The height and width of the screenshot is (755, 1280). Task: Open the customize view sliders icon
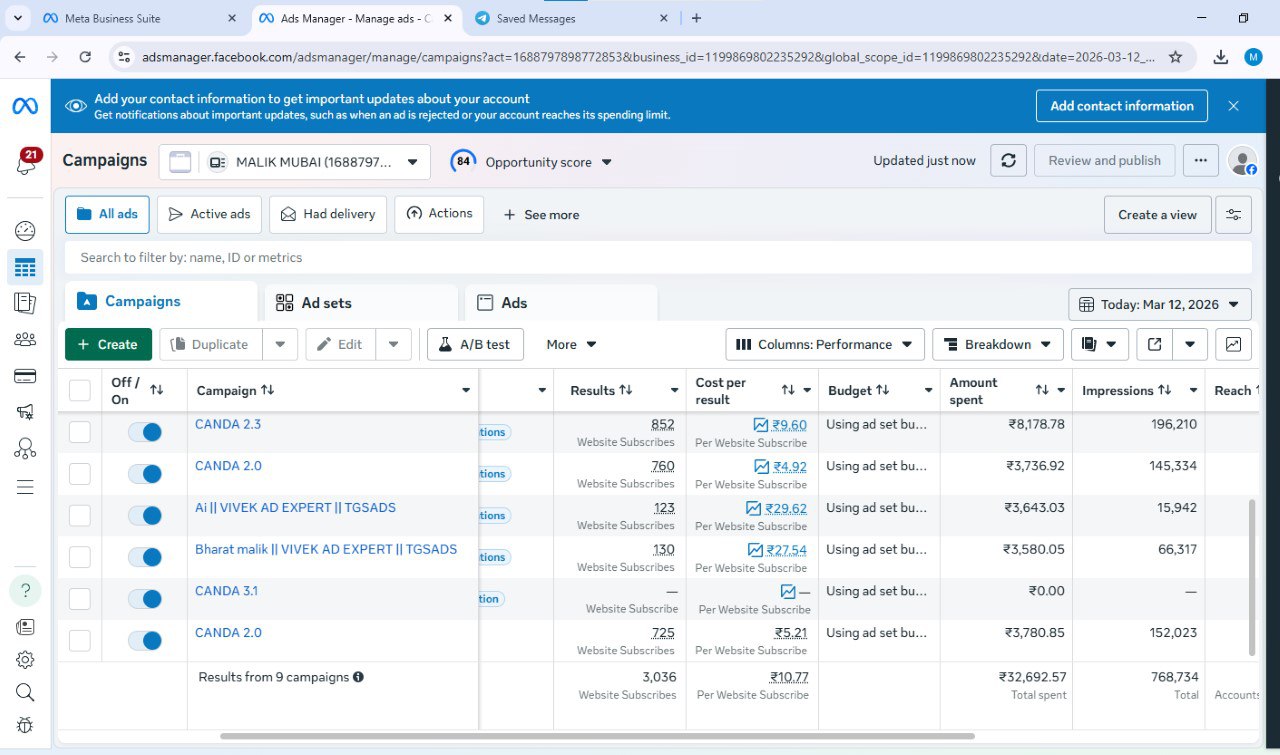click(1233, 215)
